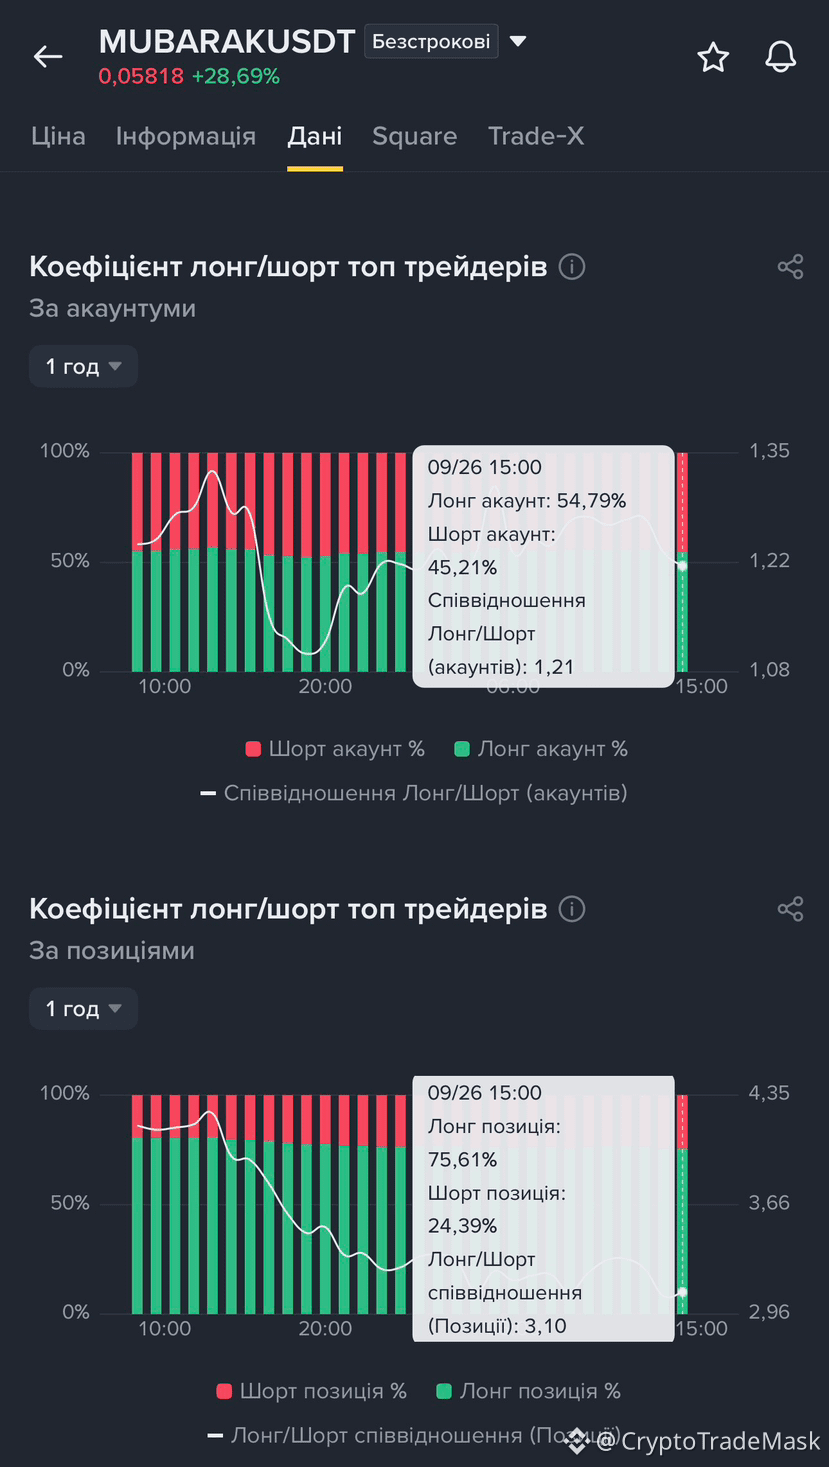
Task: Tap the back arrow icon
Action: [48, 57]
